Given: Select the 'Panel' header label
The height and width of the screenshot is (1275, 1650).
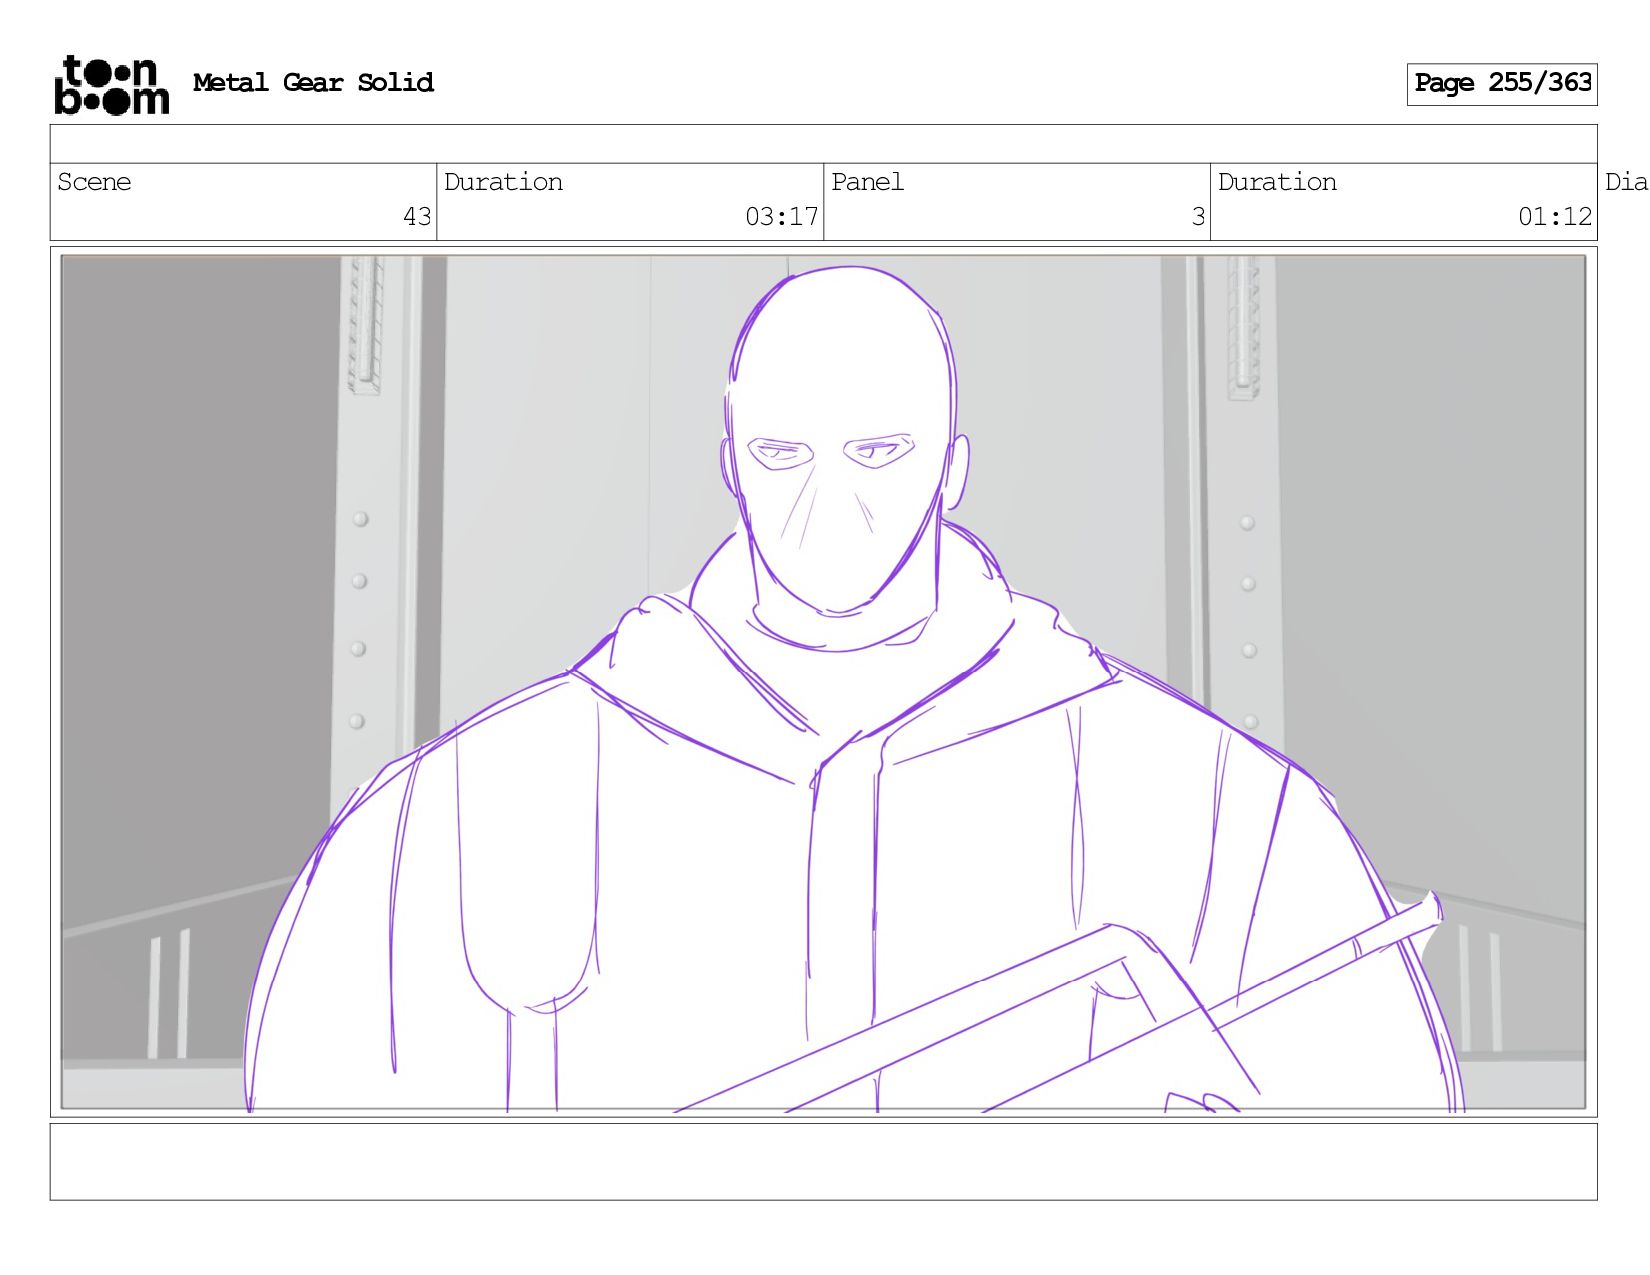Looking at the screenshot, I should (867, 182).
